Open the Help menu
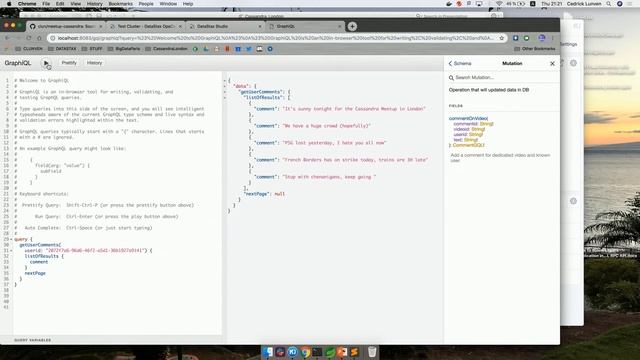Image resolution: width=640 pixels, height=360 pixels. coord(188,4)
